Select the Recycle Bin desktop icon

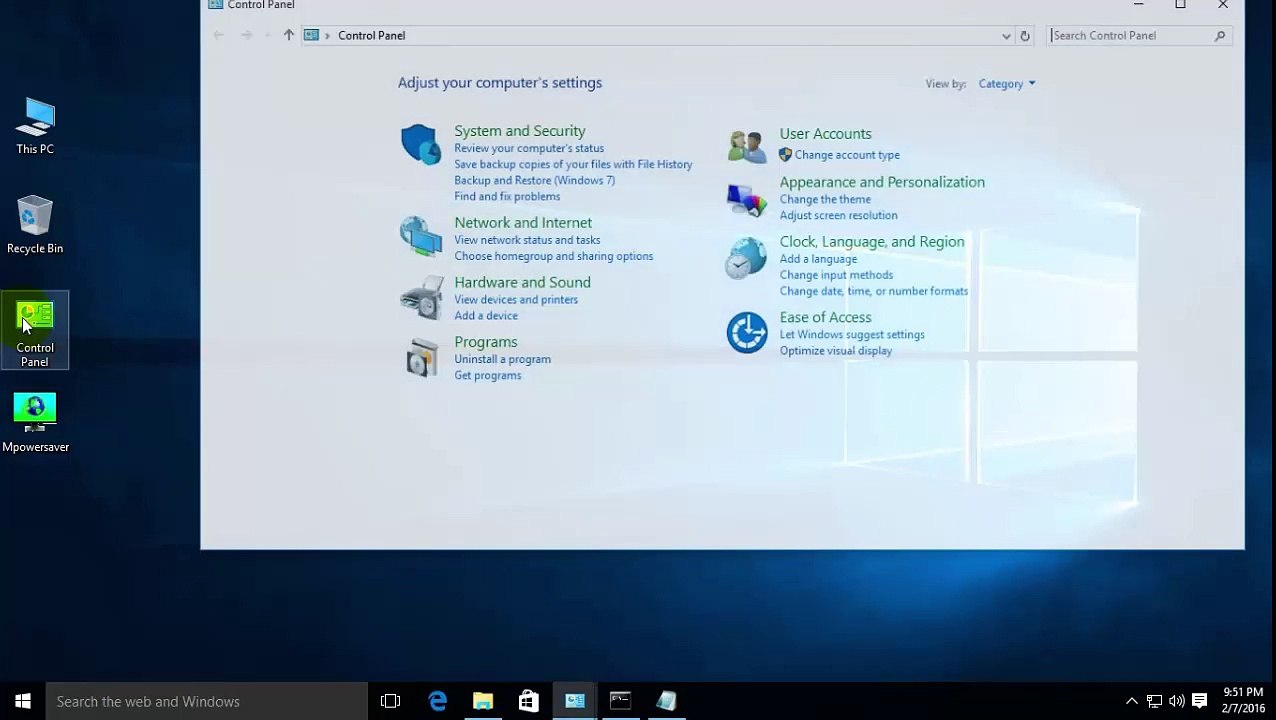(x=35, y=225)
